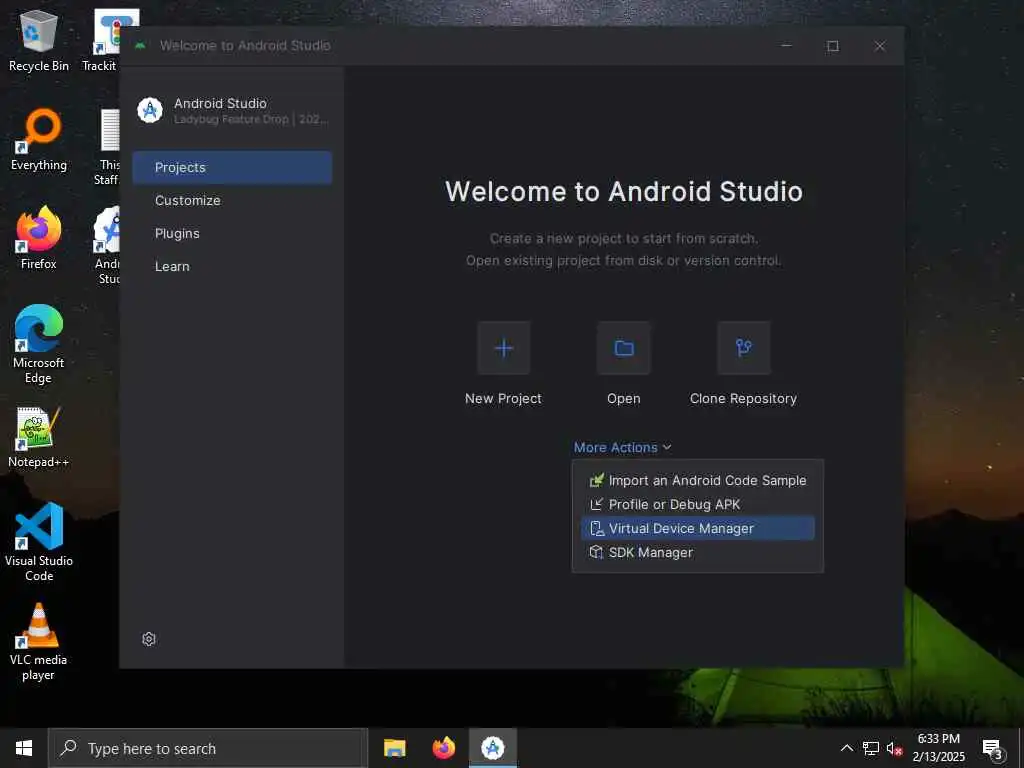Switch to the Learn tab
The image size is (1024, 768).
(x=232, y=266)
